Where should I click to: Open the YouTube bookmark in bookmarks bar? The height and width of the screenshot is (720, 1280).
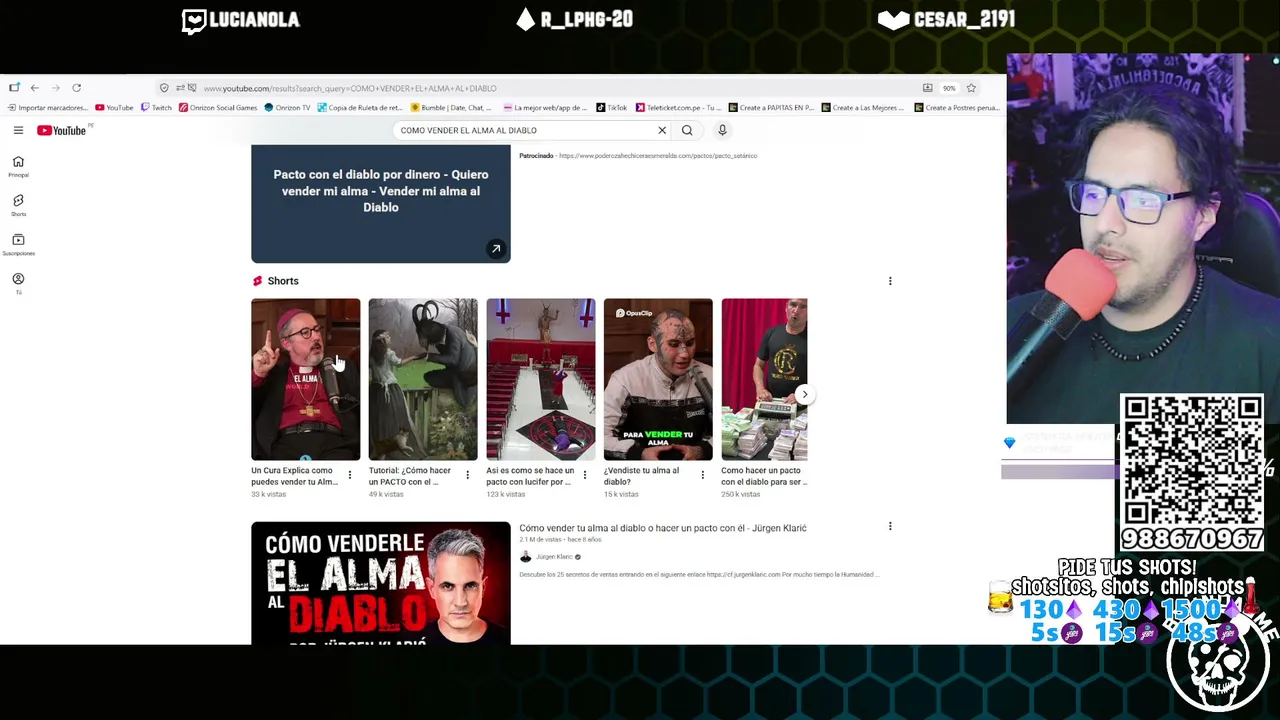tap(114, 108)
